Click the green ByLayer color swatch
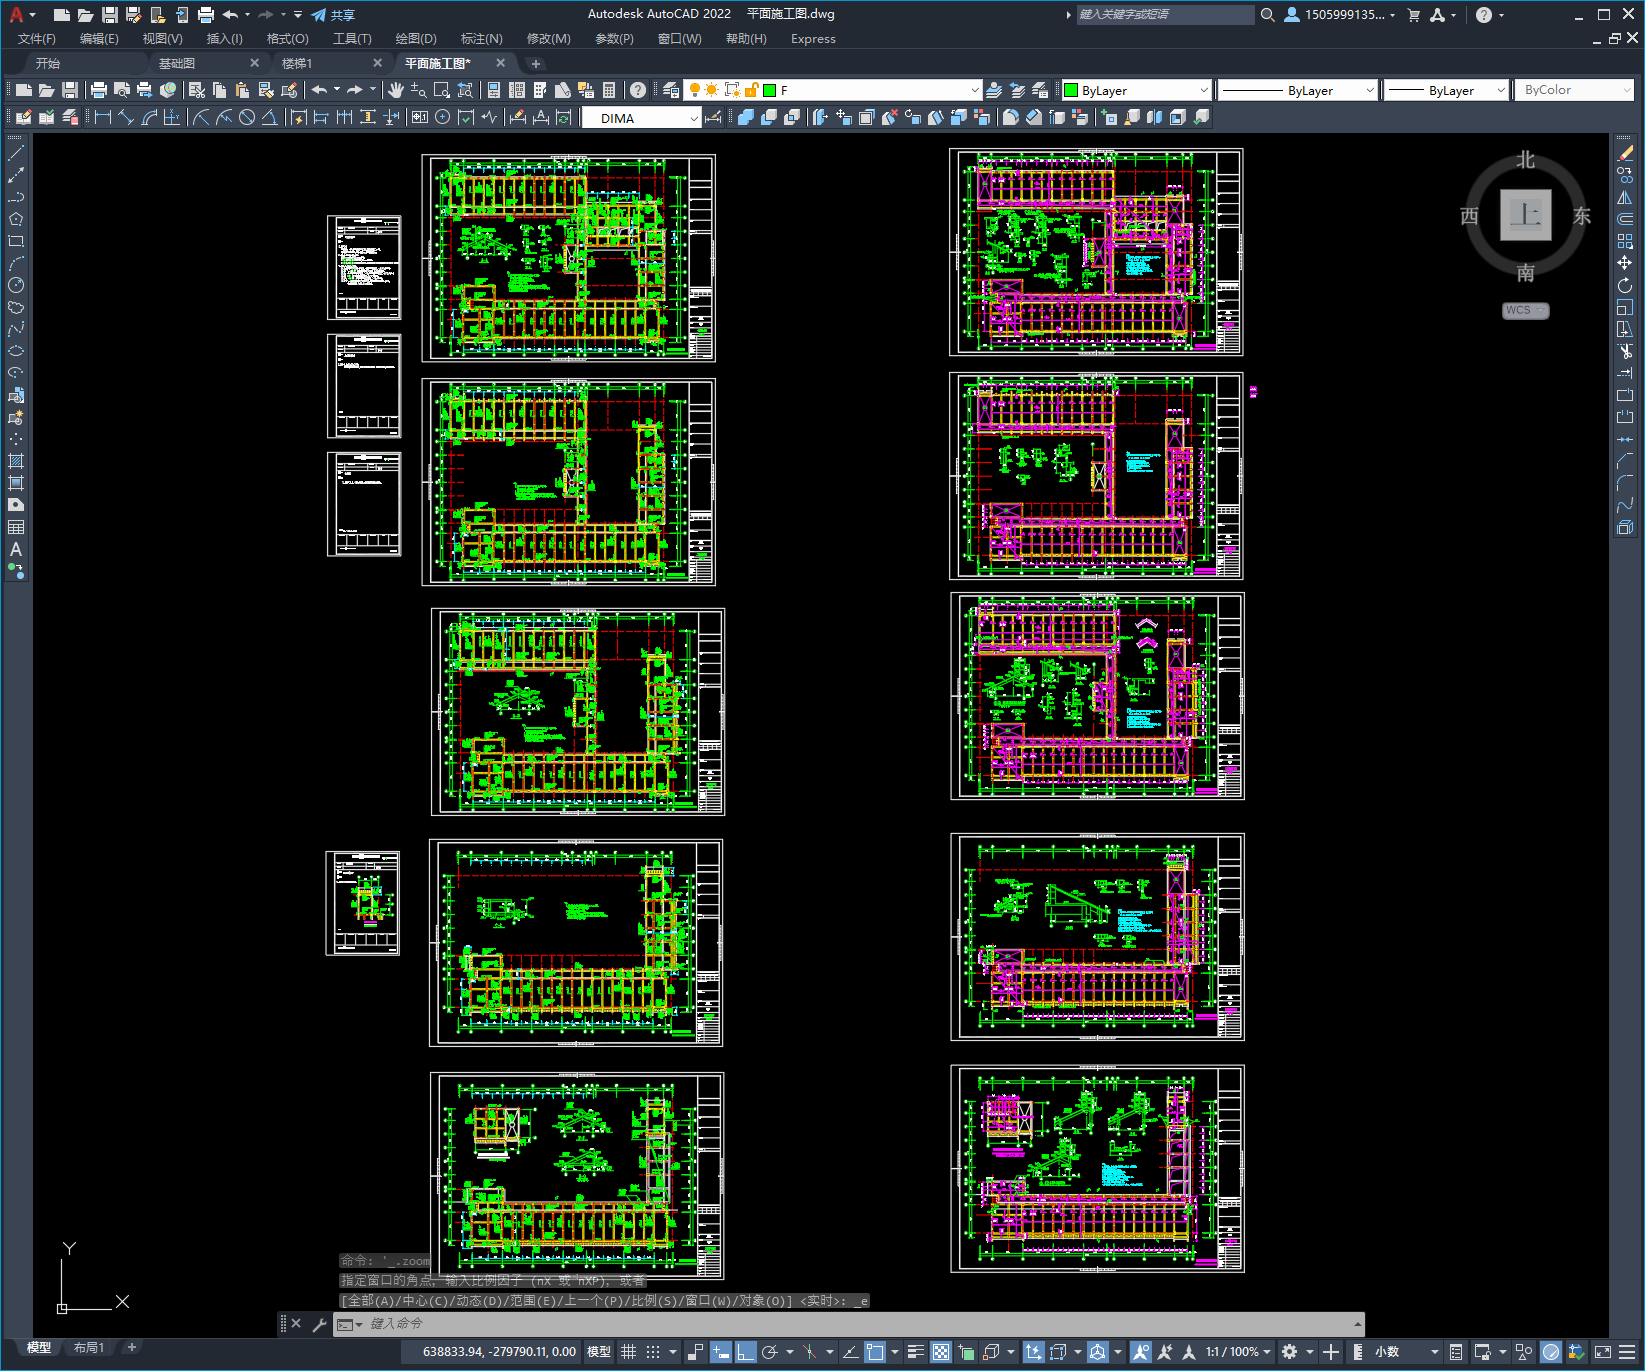The image size is (1645, 1371). point(1071,90)
